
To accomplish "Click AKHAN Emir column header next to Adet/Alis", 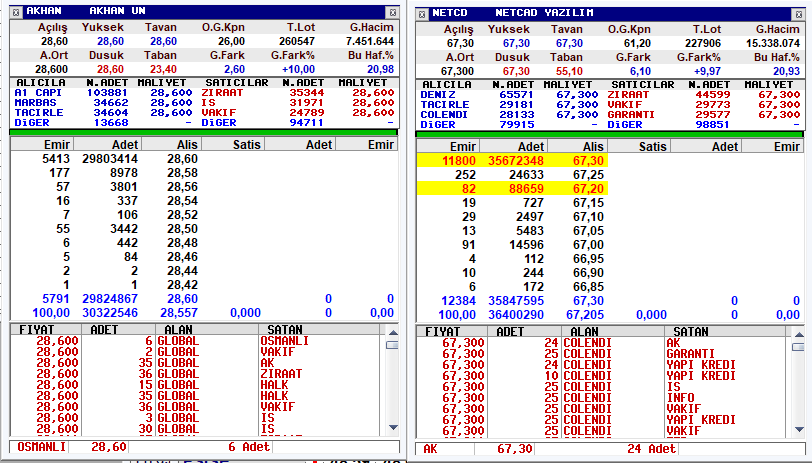I will (x=41, y=144).
